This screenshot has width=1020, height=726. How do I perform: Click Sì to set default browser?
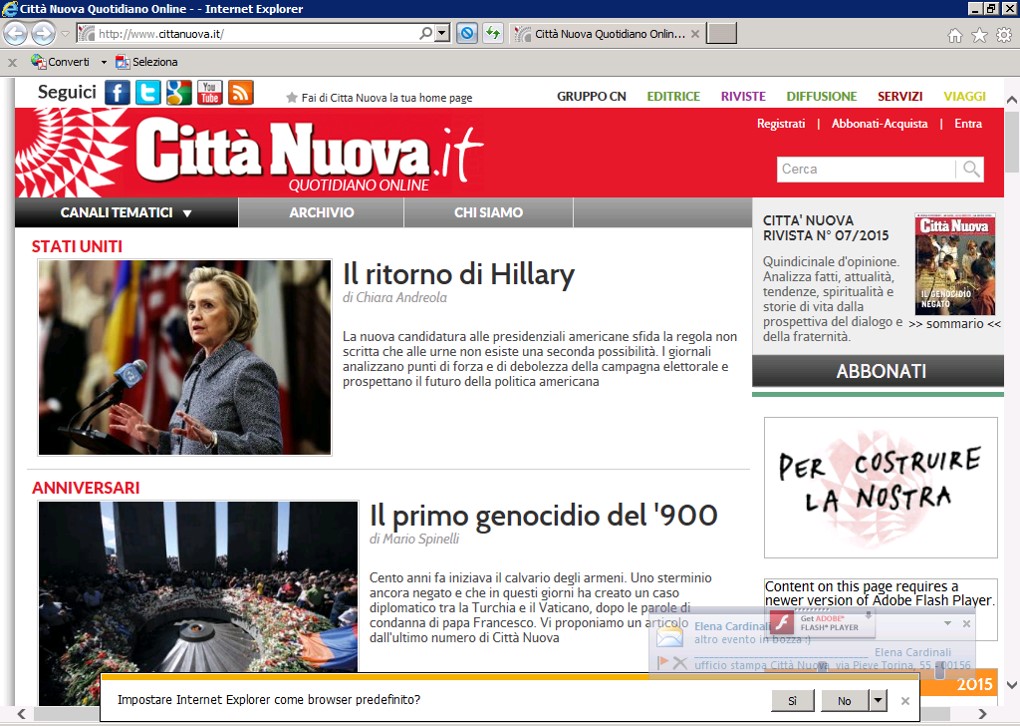[792, 701]
